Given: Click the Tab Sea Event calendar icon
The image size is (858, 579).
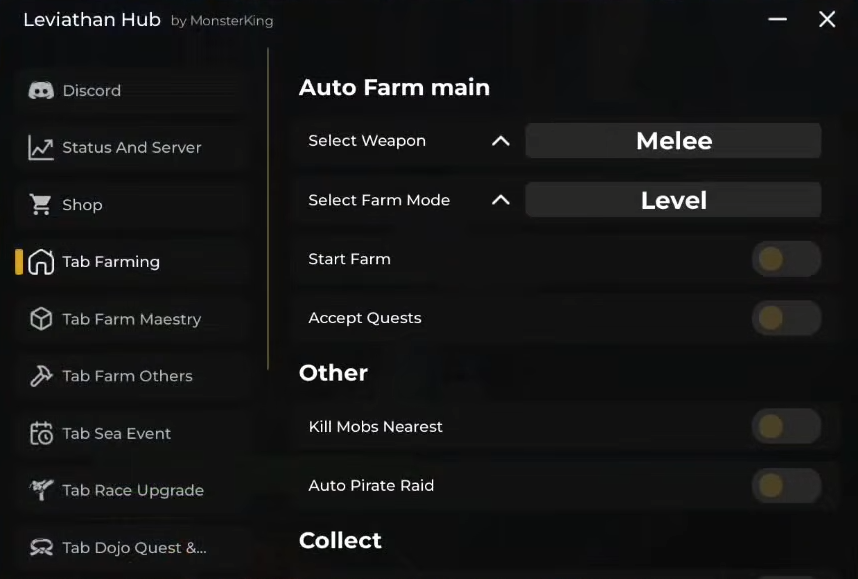Looking at the screenshot, I should tap(41, 434).
